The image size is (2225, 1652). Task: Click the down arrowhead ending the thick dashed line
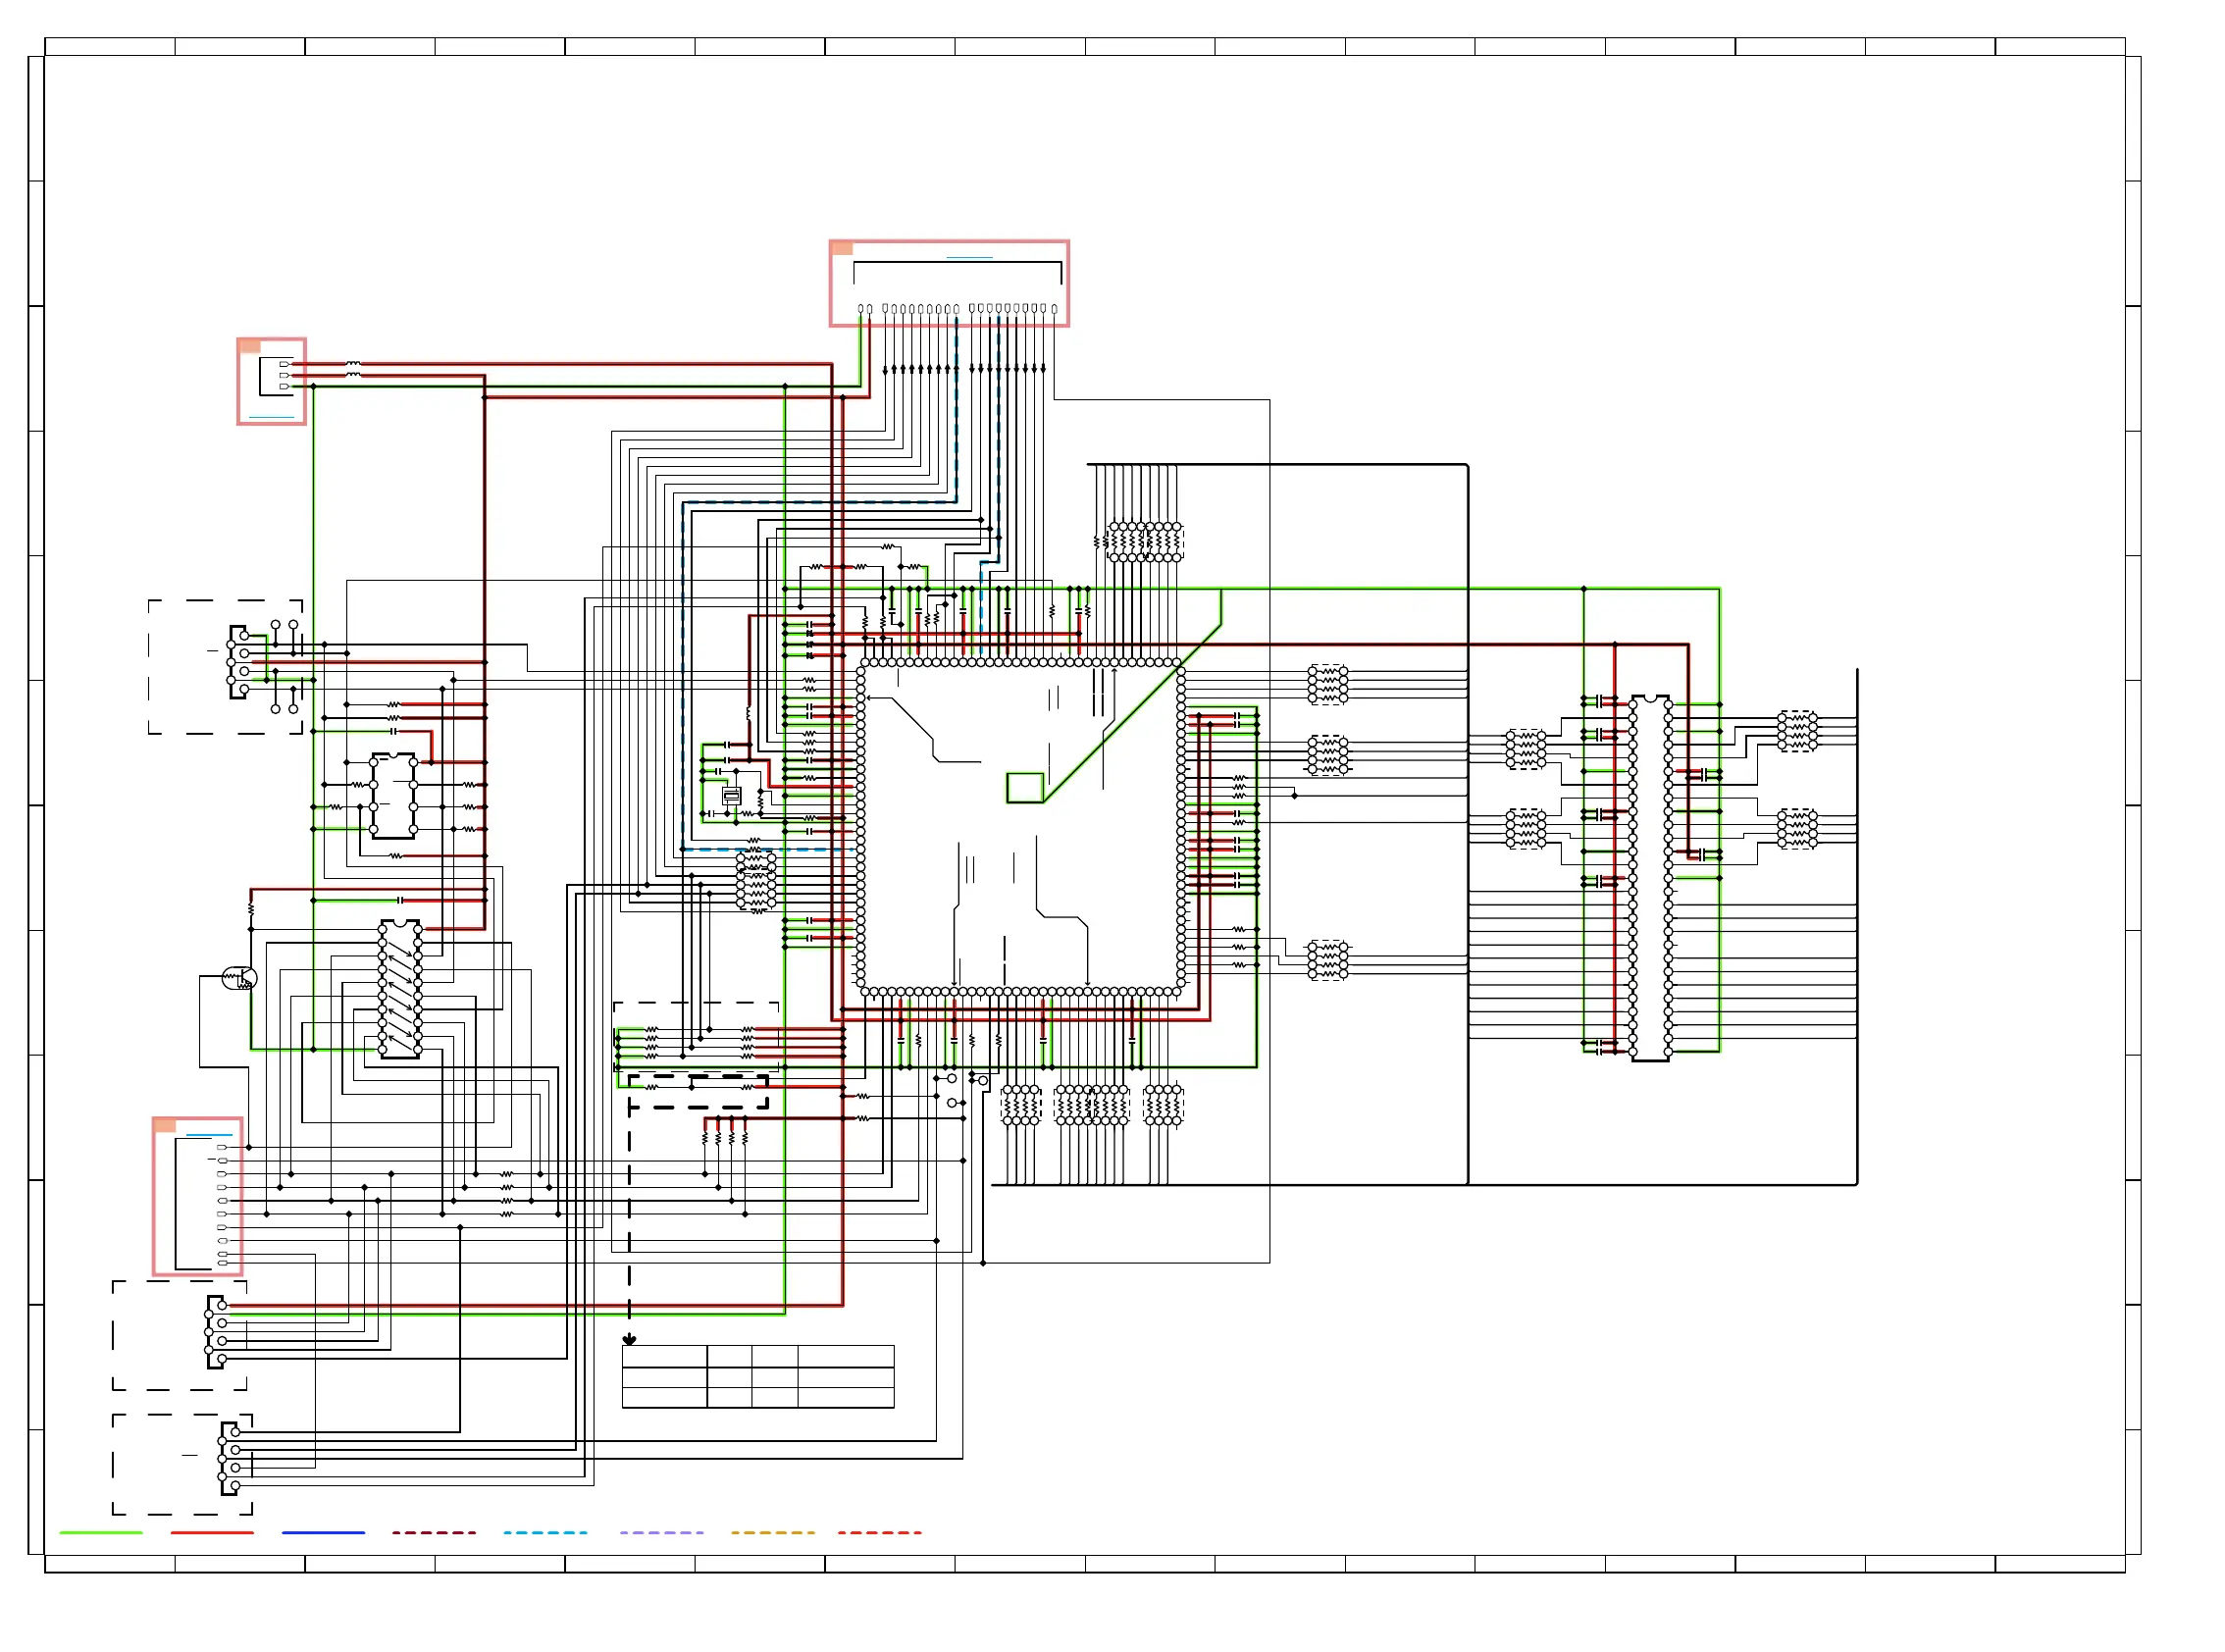pyautogui.click(x=629, y=1339)
